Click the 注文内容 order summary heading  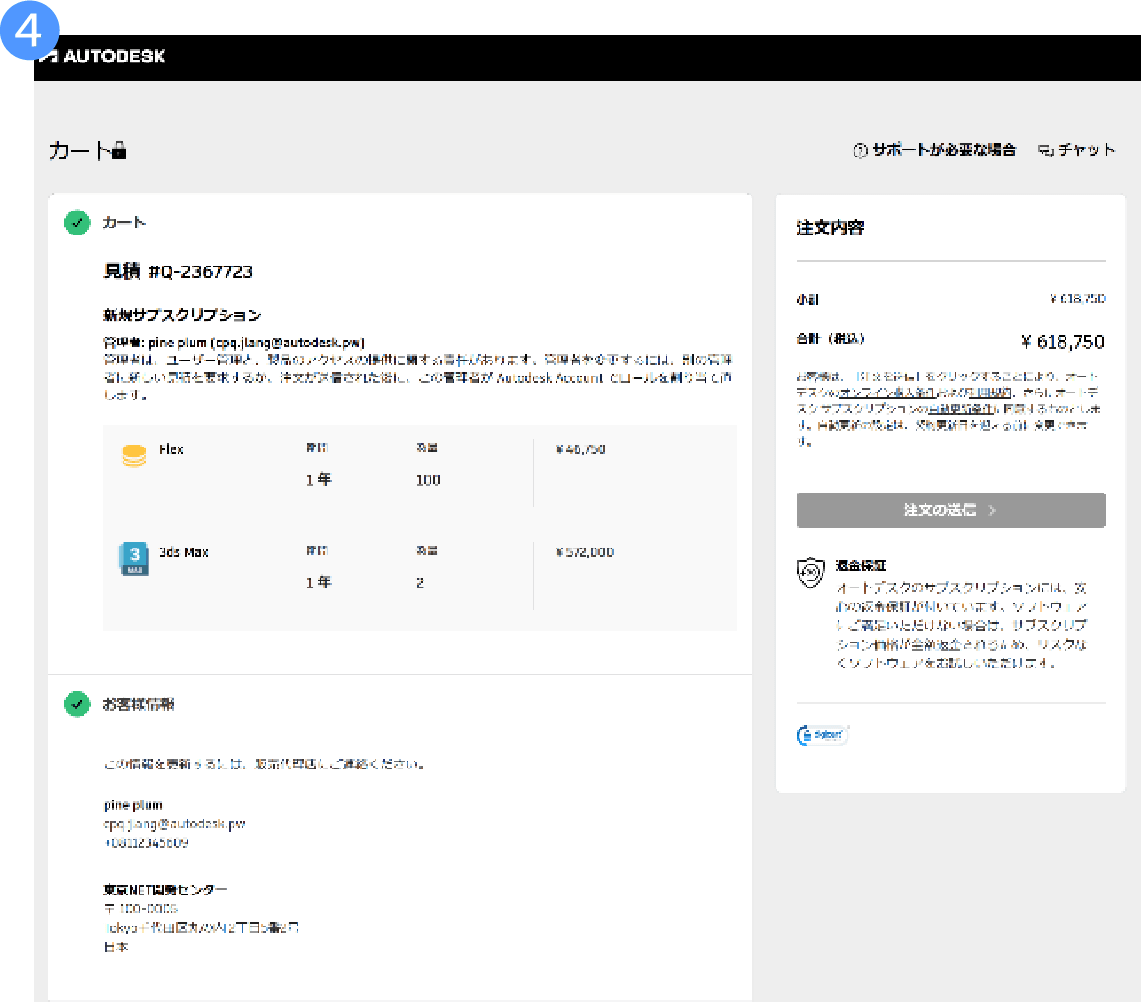point(830,227)
